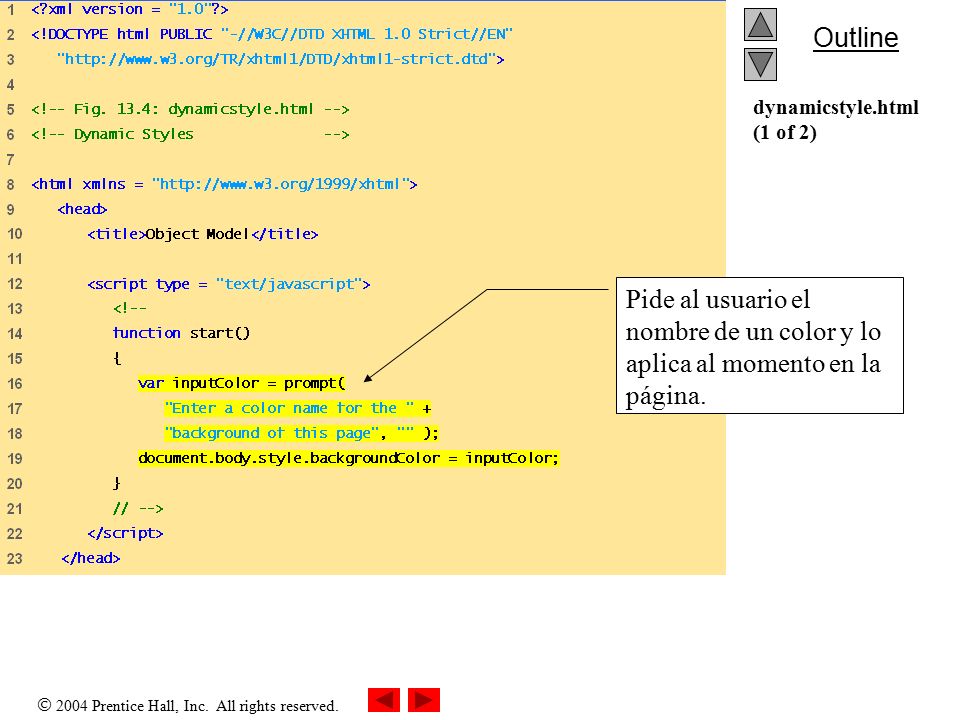
Task: Click the '// -->' comment on line 21
Action: coord(138,508)
